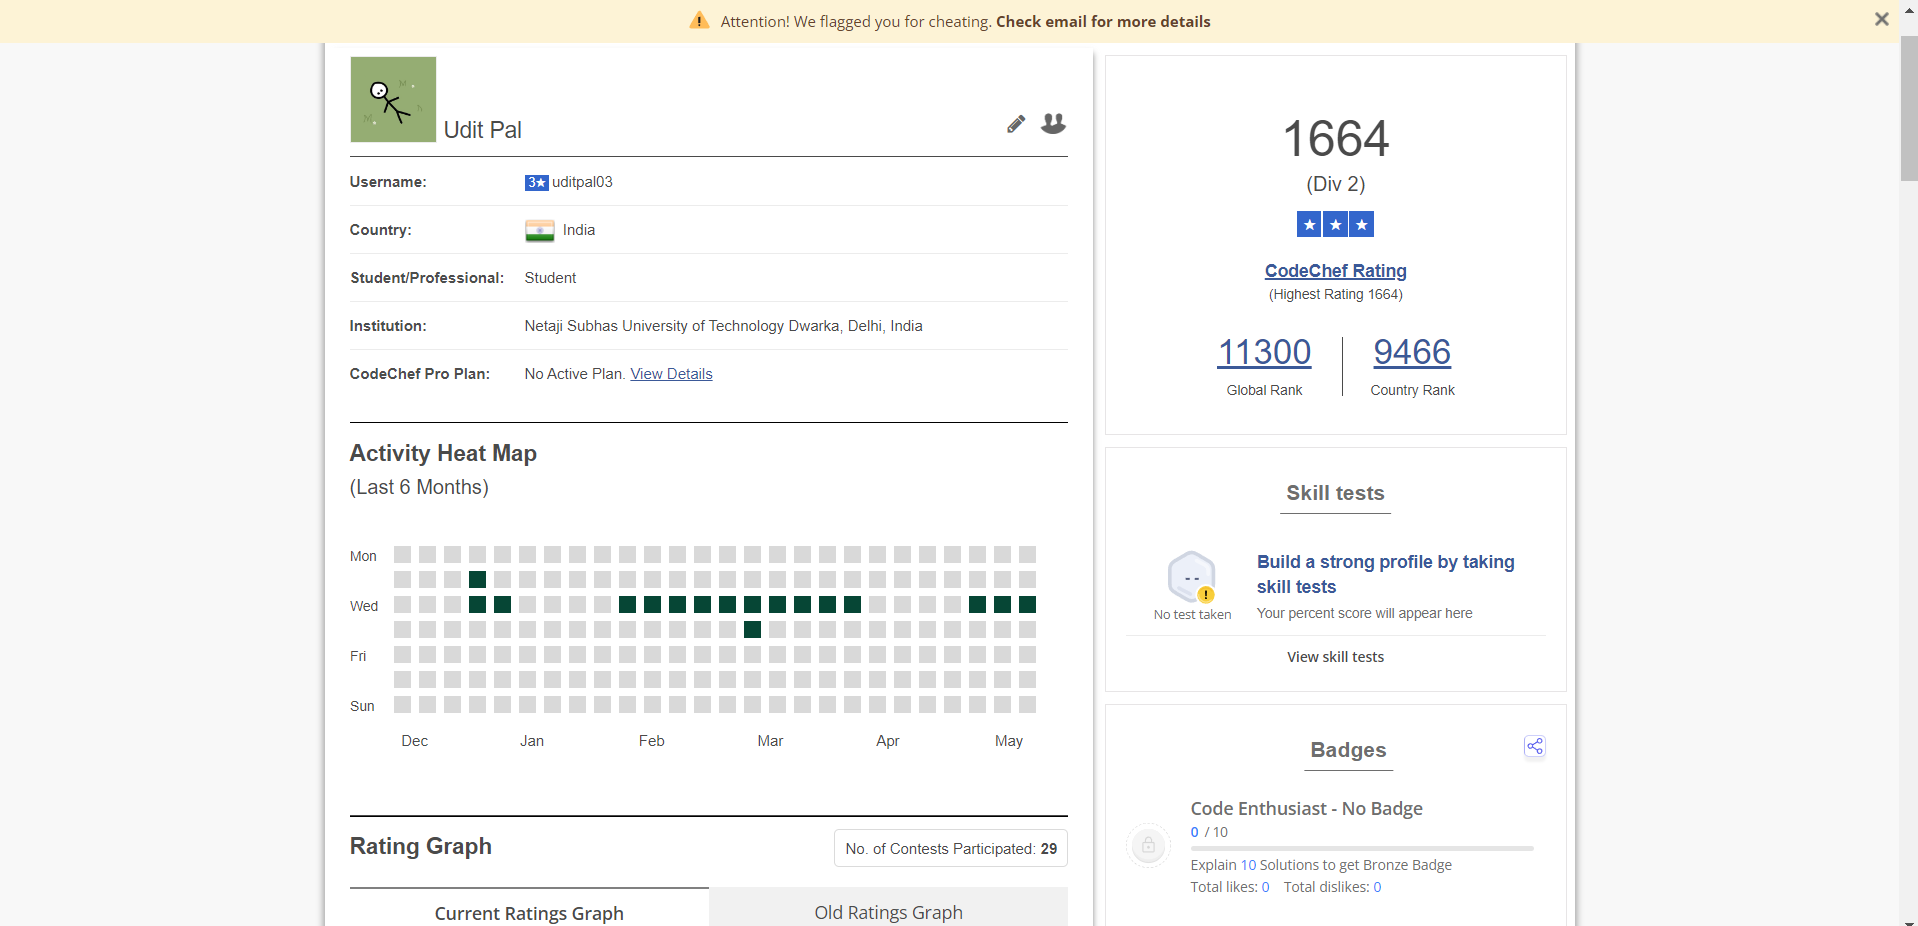The image size is (1918, 926).
Task: Click Activity Heat Map heading
Action: [x=443, y=454]
